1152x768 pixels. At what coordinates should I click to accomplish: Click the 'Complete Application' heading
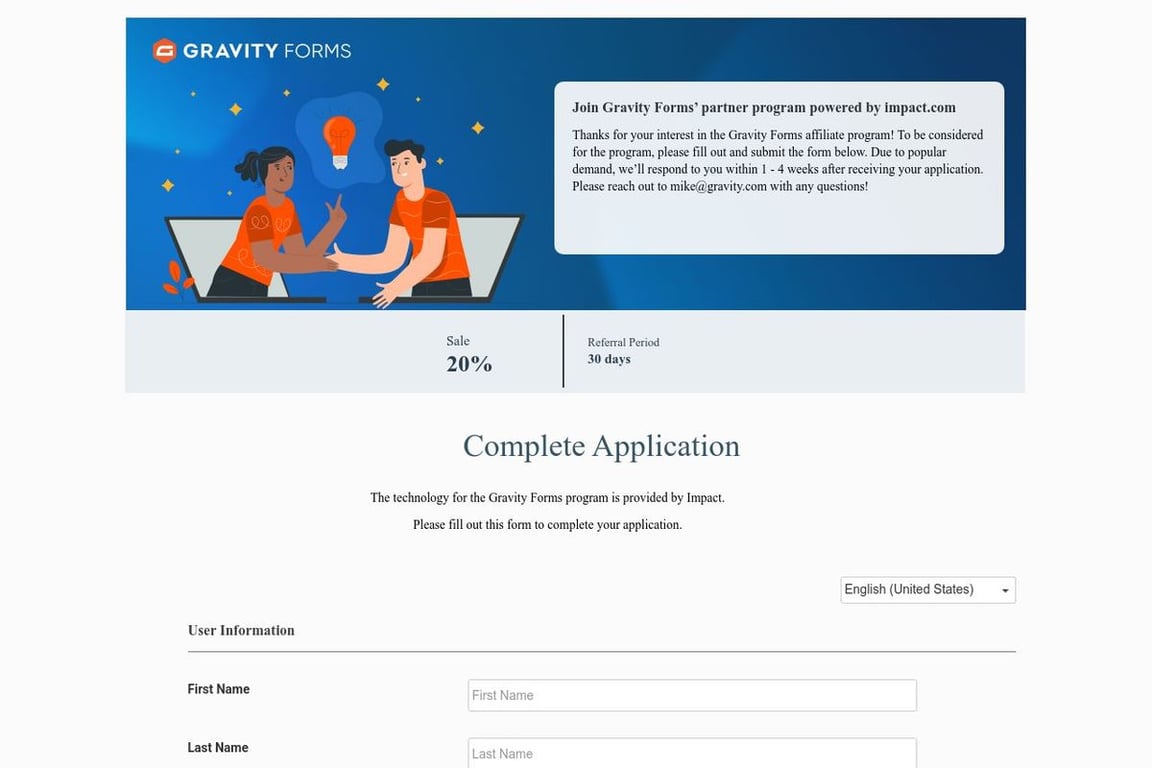601,446
